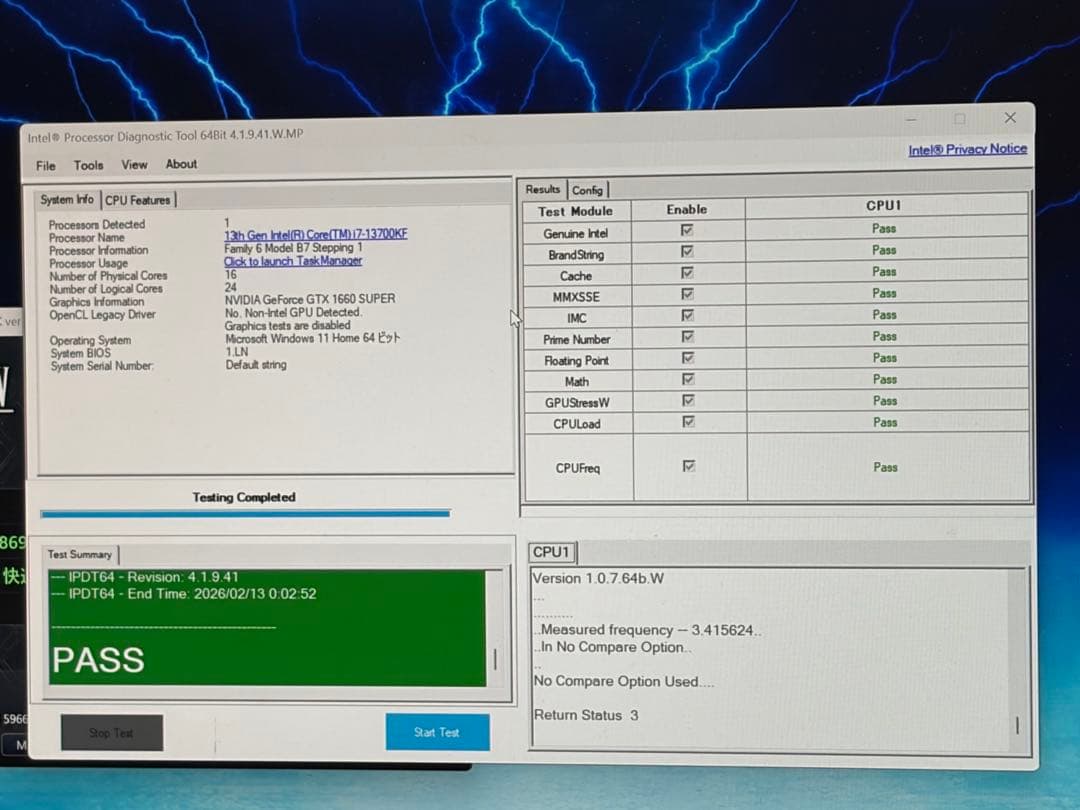
Task: Disable the Genuine Intel test checkbox
Action: 687,230
